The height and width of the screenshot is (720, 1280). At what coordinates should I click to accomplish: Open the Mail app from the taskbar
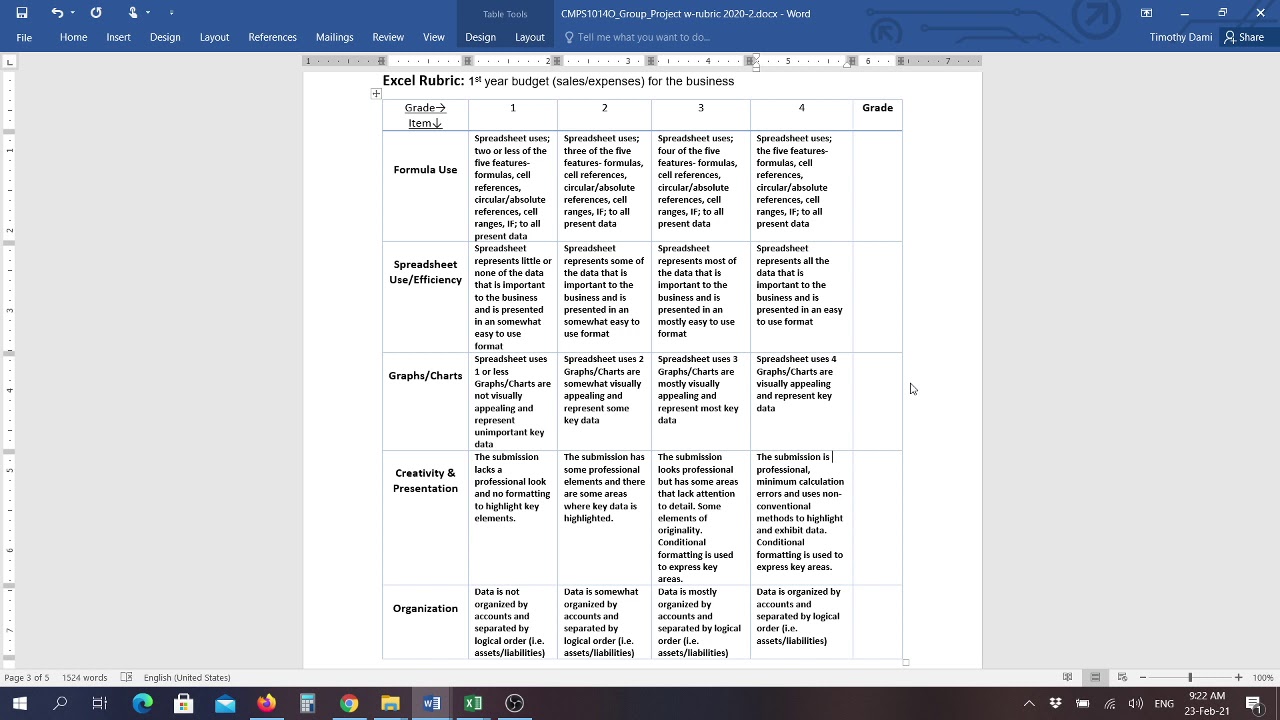pos(225,703)
